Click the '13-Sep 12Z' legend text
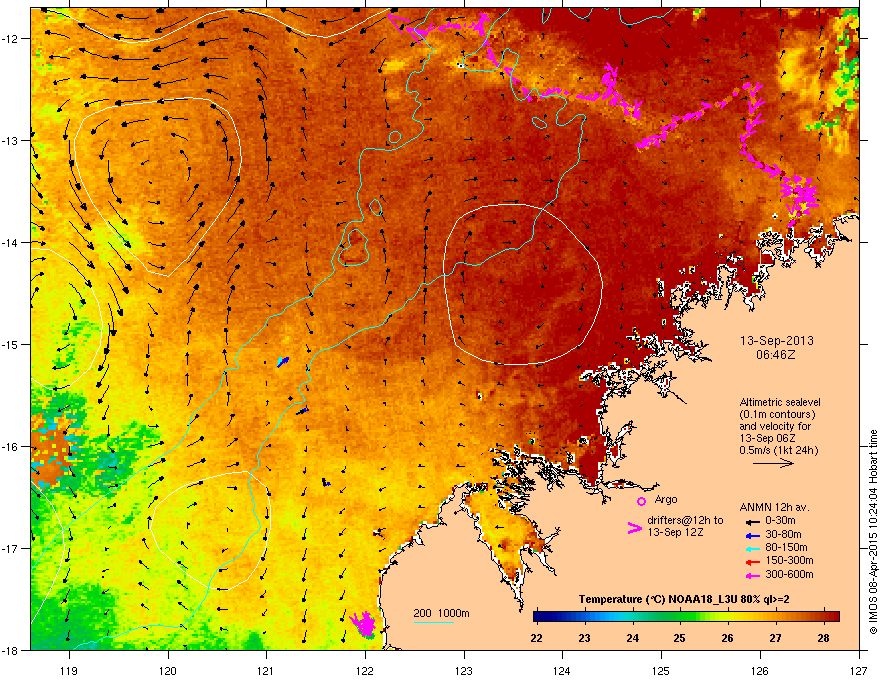 click(675, 532)
